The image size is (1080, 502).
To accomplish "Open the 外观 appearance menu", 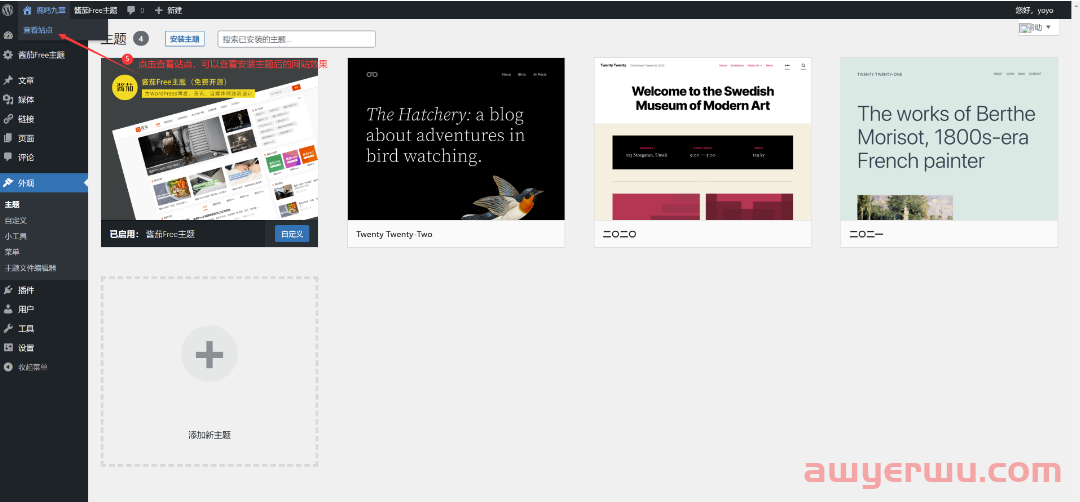I will [x=44, y=182].
